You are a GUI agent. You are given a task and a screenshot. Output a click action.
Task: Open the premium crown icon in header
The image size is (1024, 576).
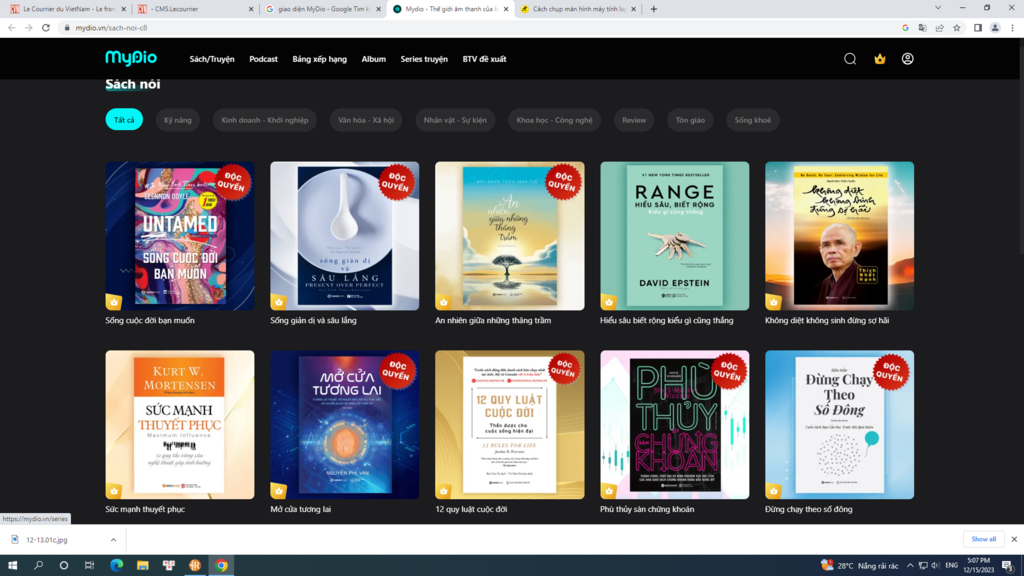(x=880, y=59)
